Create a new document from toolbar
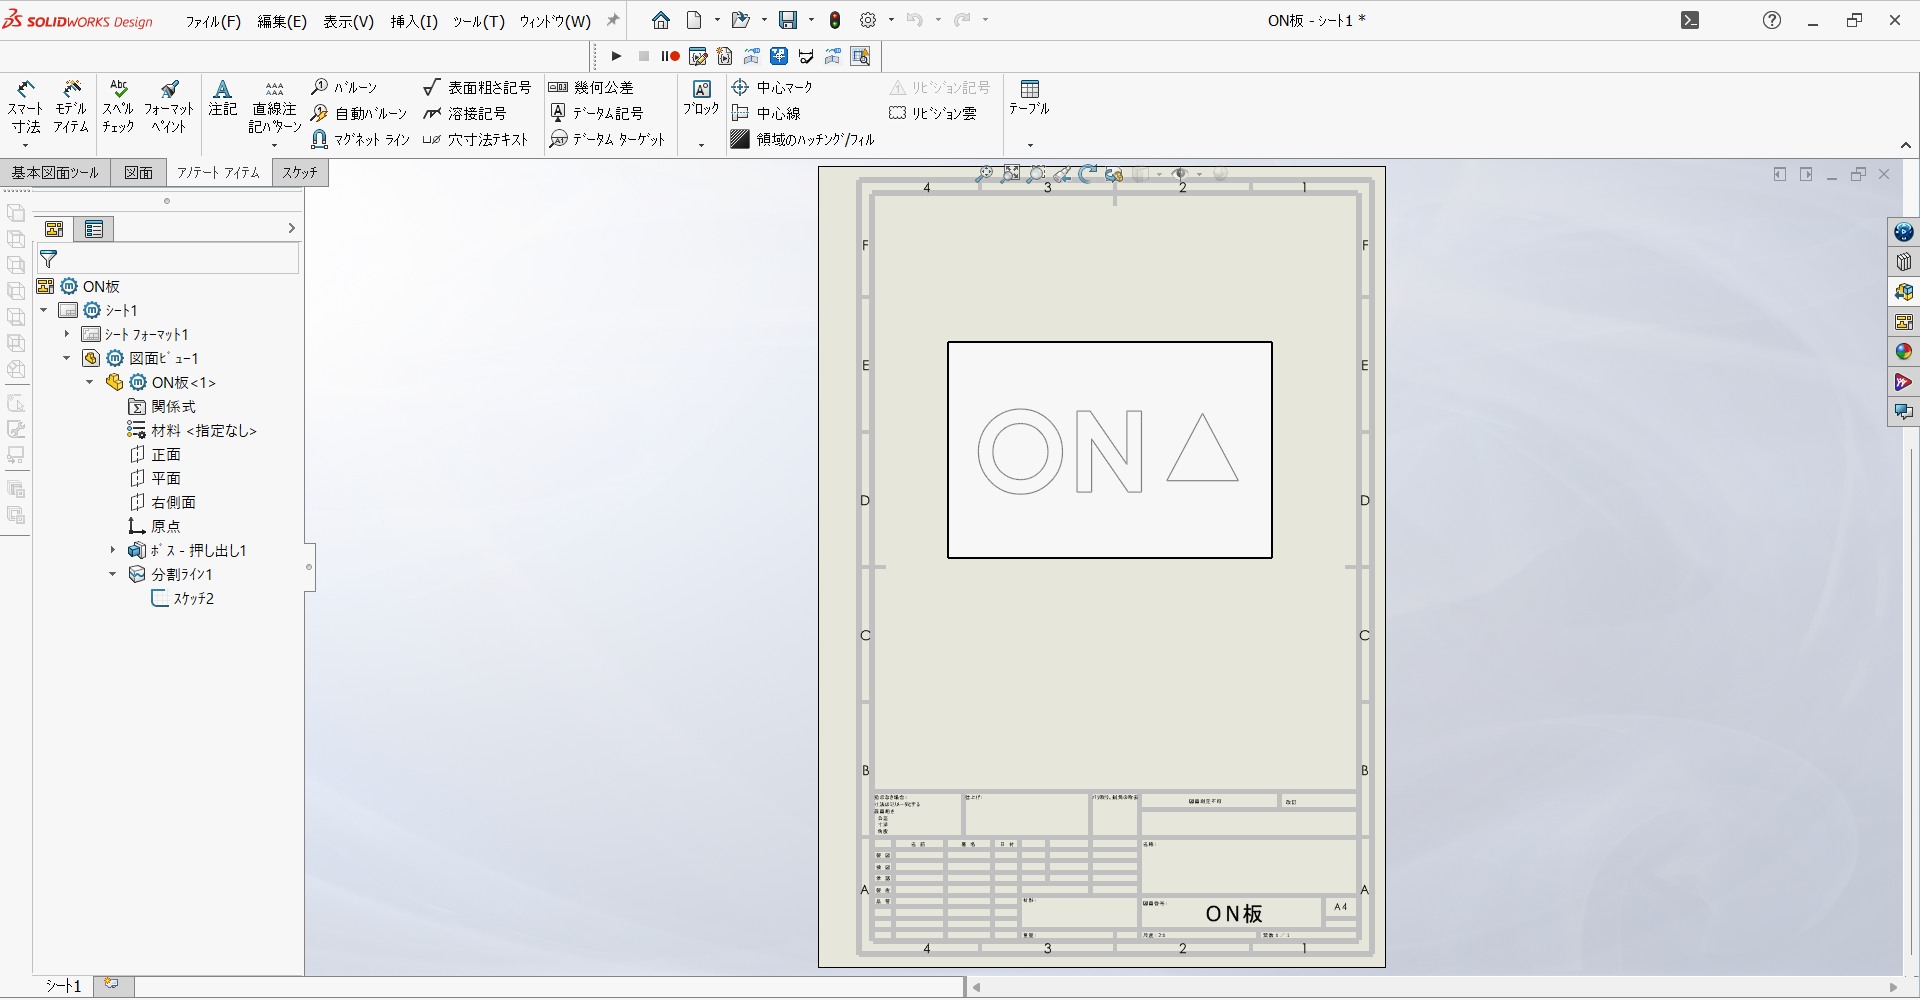 695,20
